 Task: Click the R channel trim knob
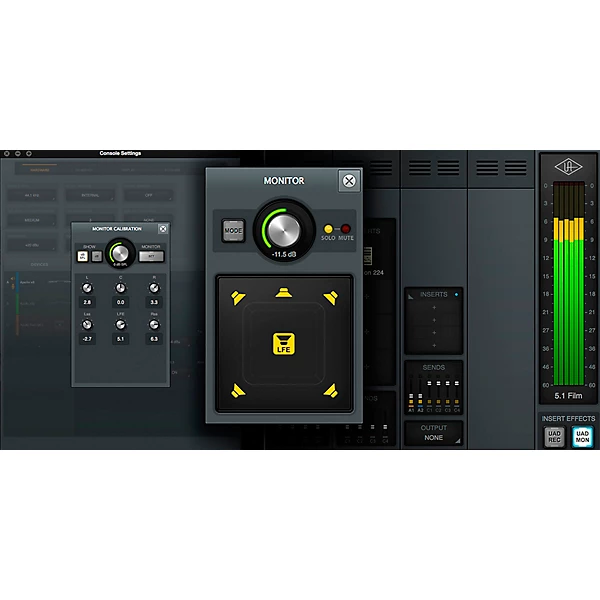tap(154, 288)
